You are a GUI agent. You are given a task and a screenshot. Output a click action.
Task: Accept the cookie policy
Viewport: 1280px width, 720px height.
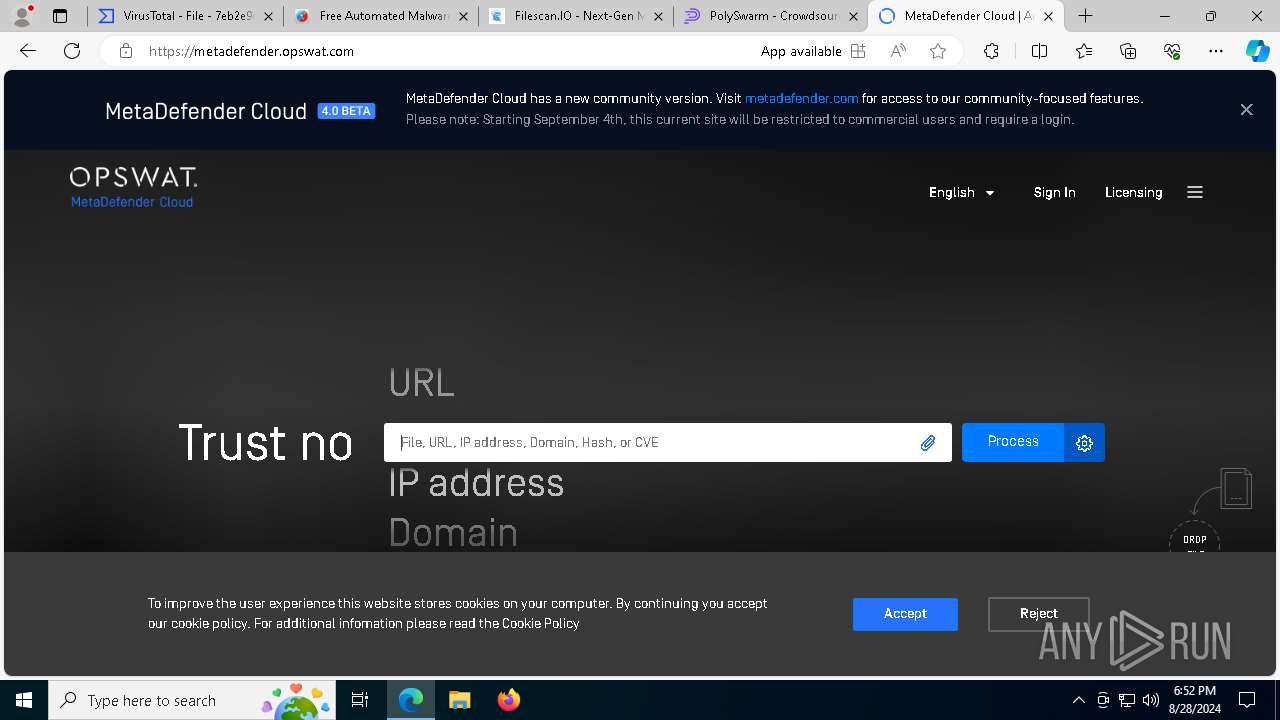point(905,614)
